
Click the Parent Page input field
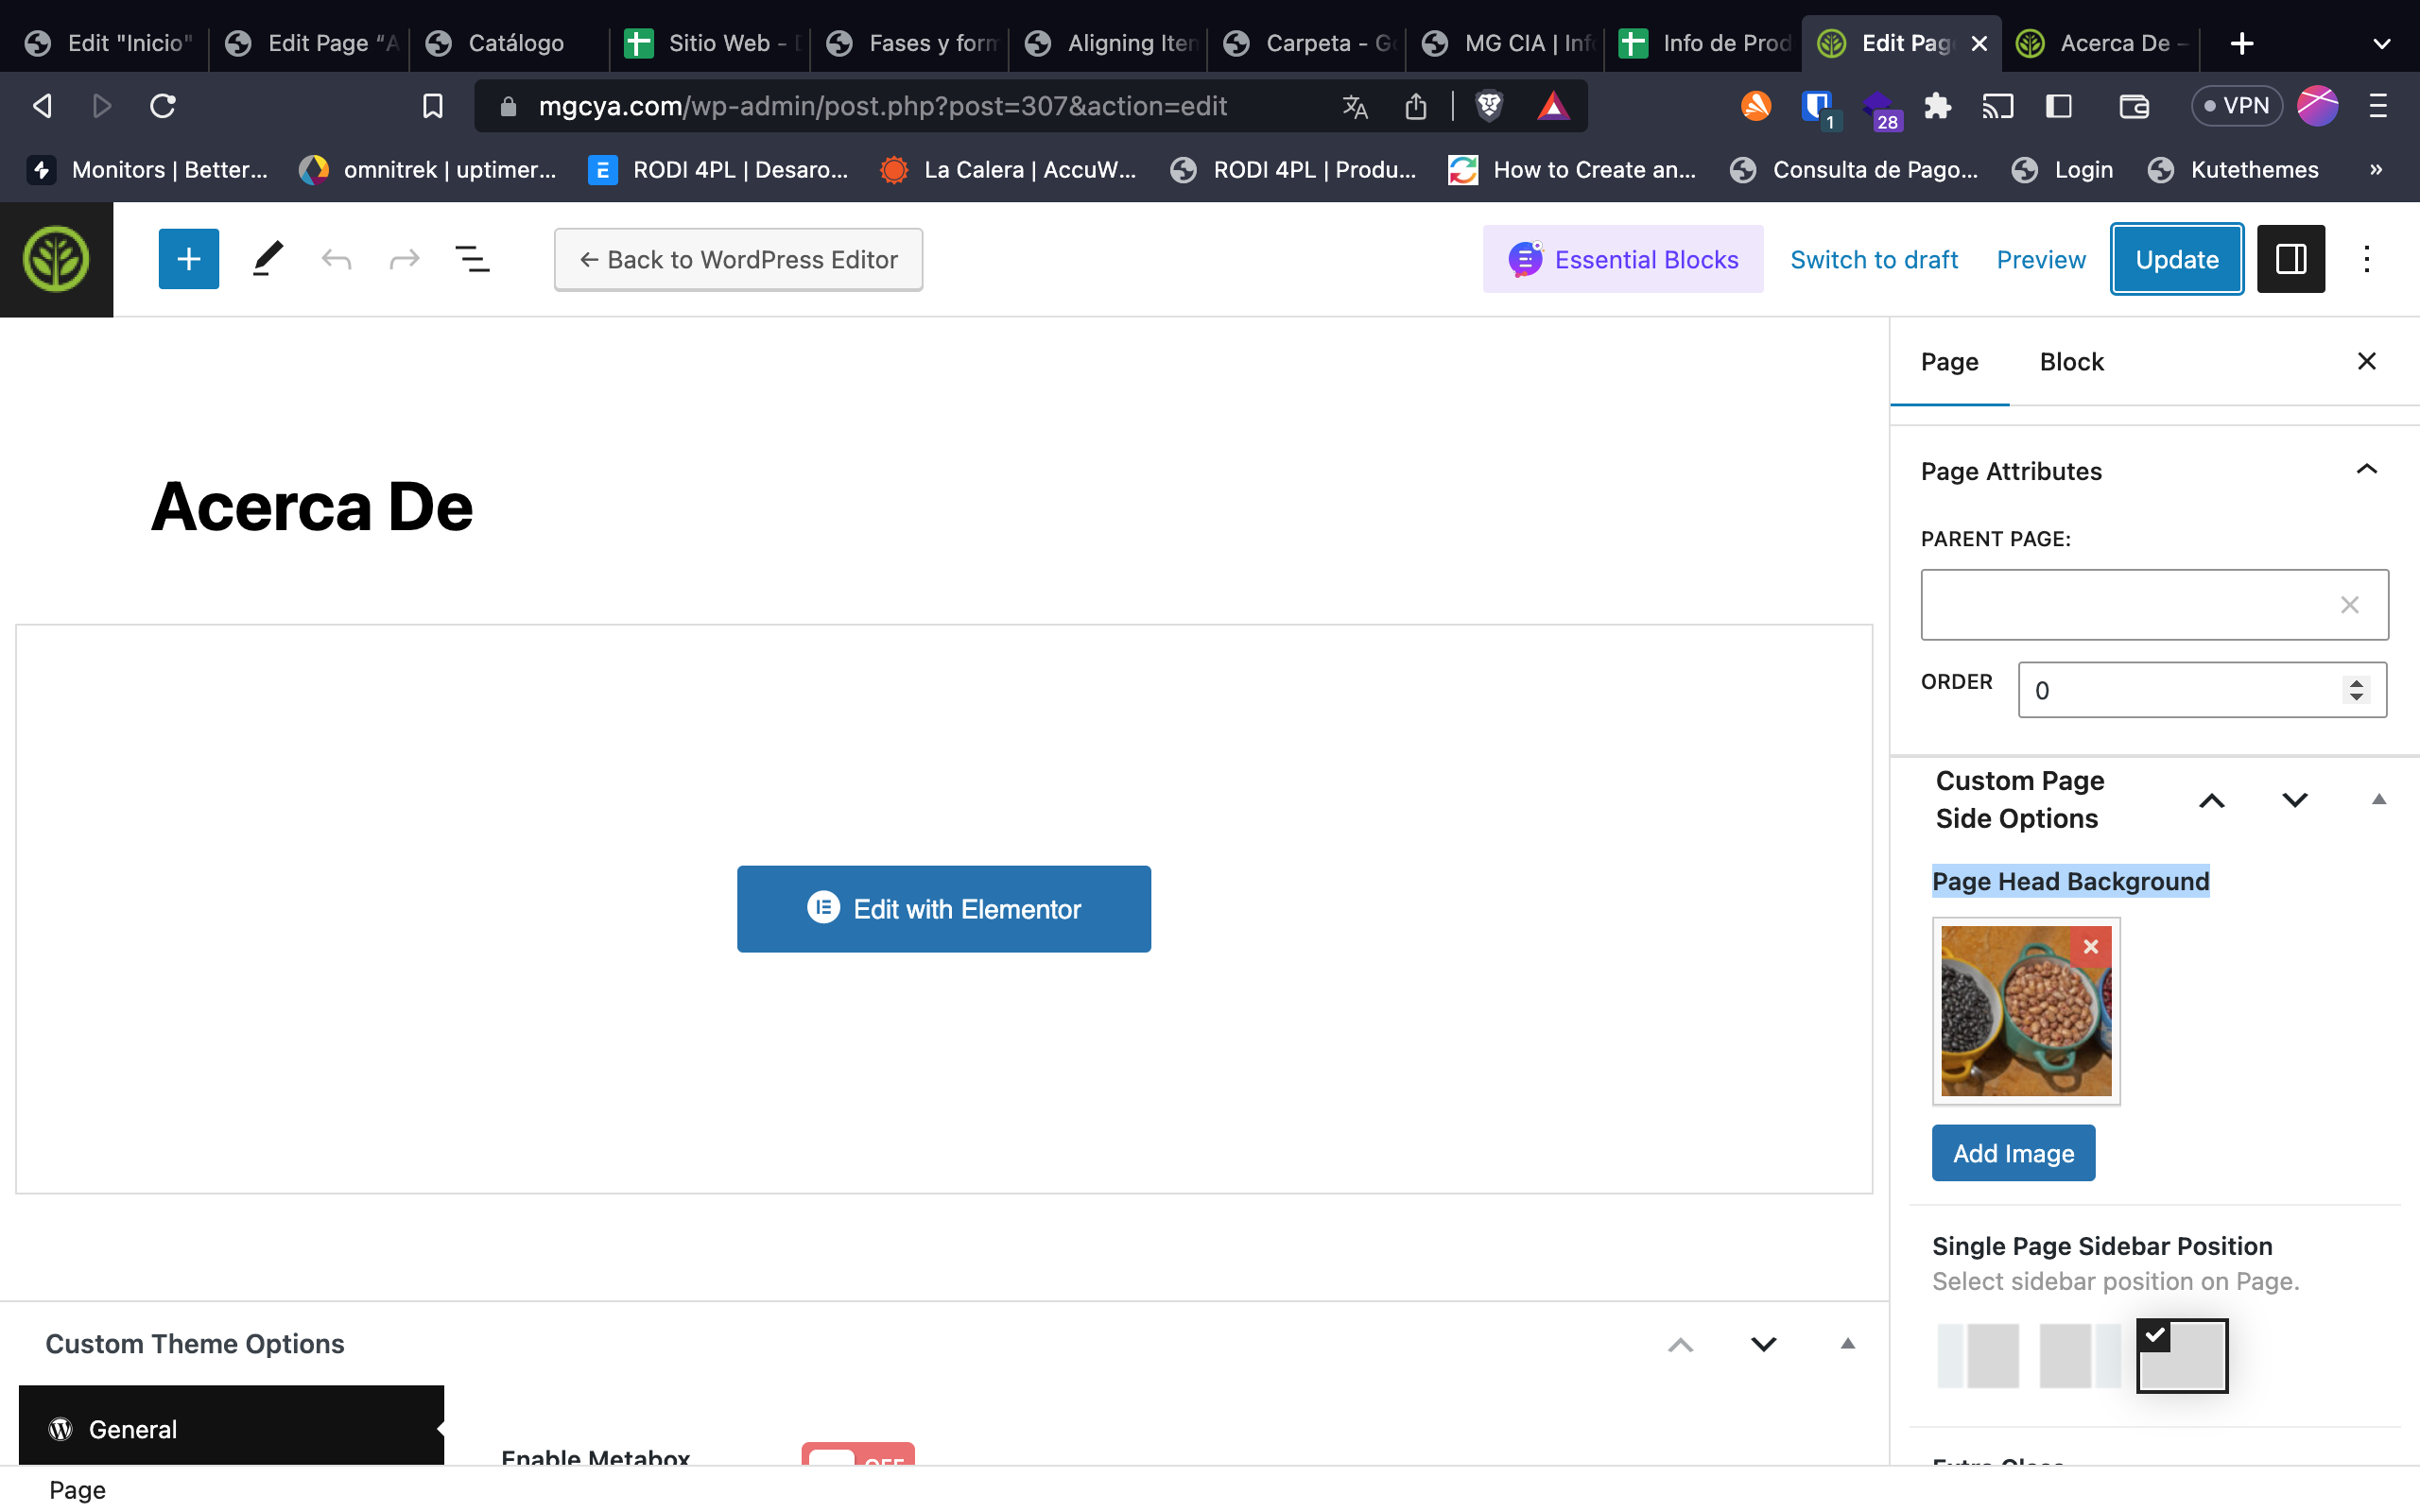click(x=2154, y=605)
